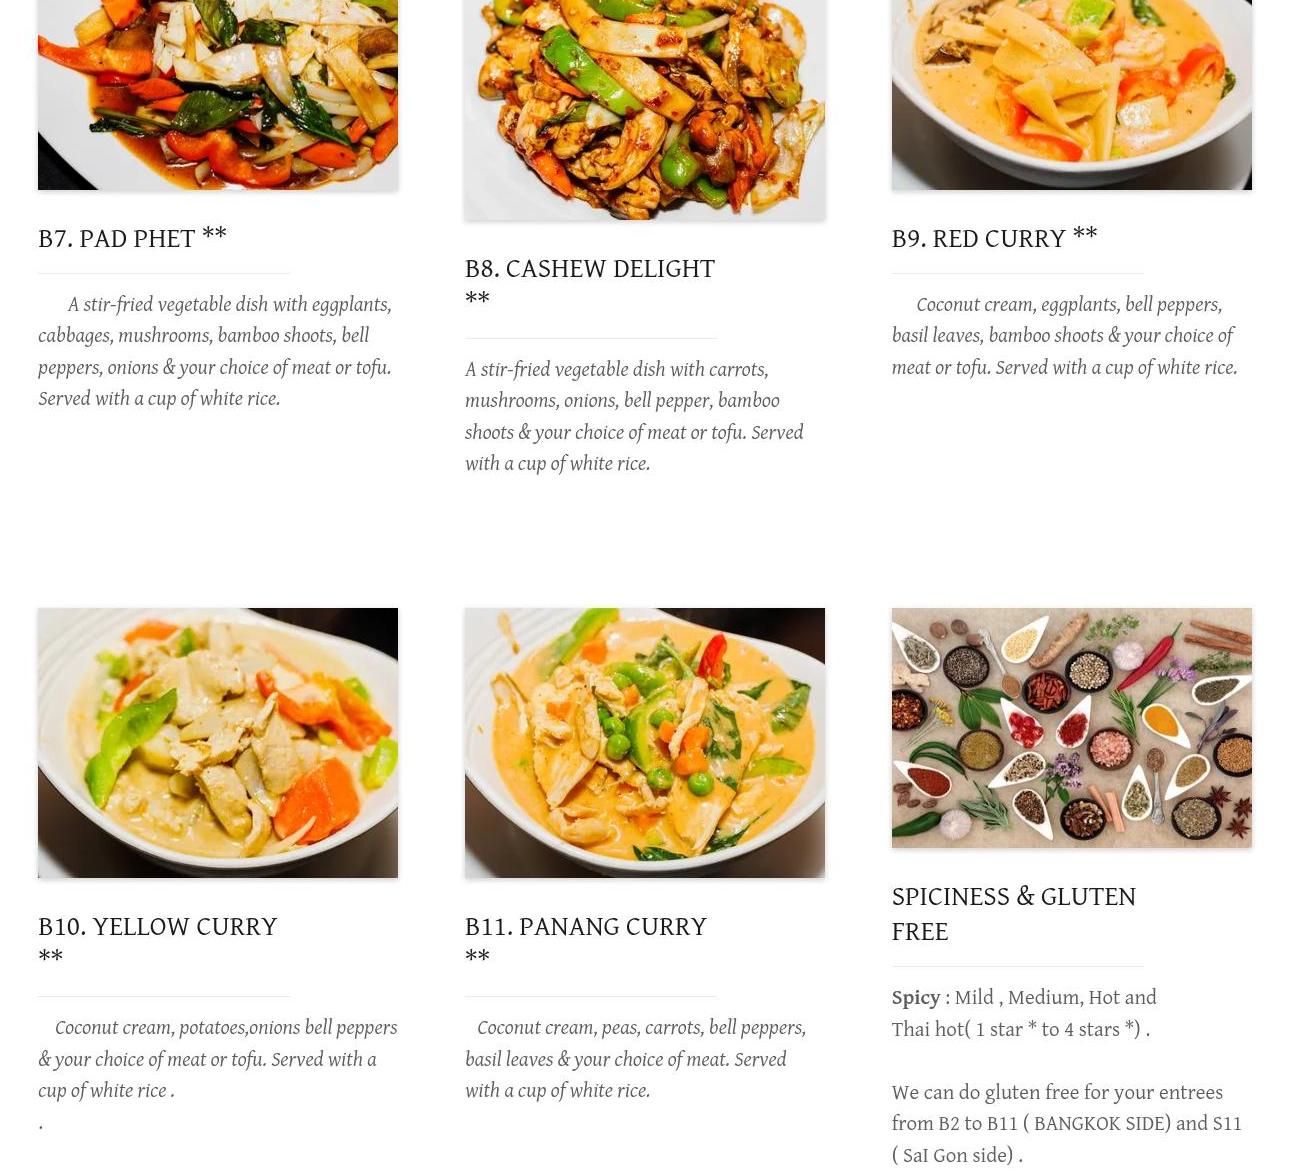This screenshot has width=1290, height=1169.
Task: Open the Panang Curry dish photo
Action: [x=645, y=743]
